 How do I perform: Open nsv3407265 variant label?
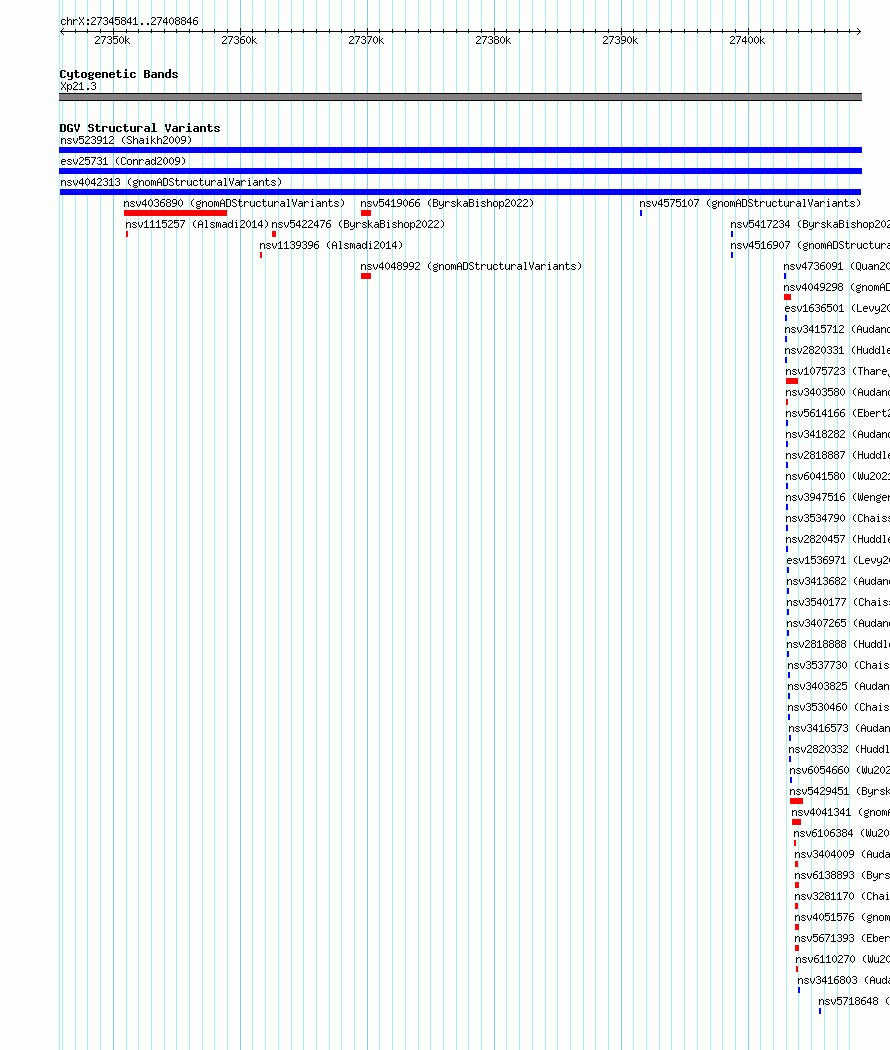pos(838,623)
